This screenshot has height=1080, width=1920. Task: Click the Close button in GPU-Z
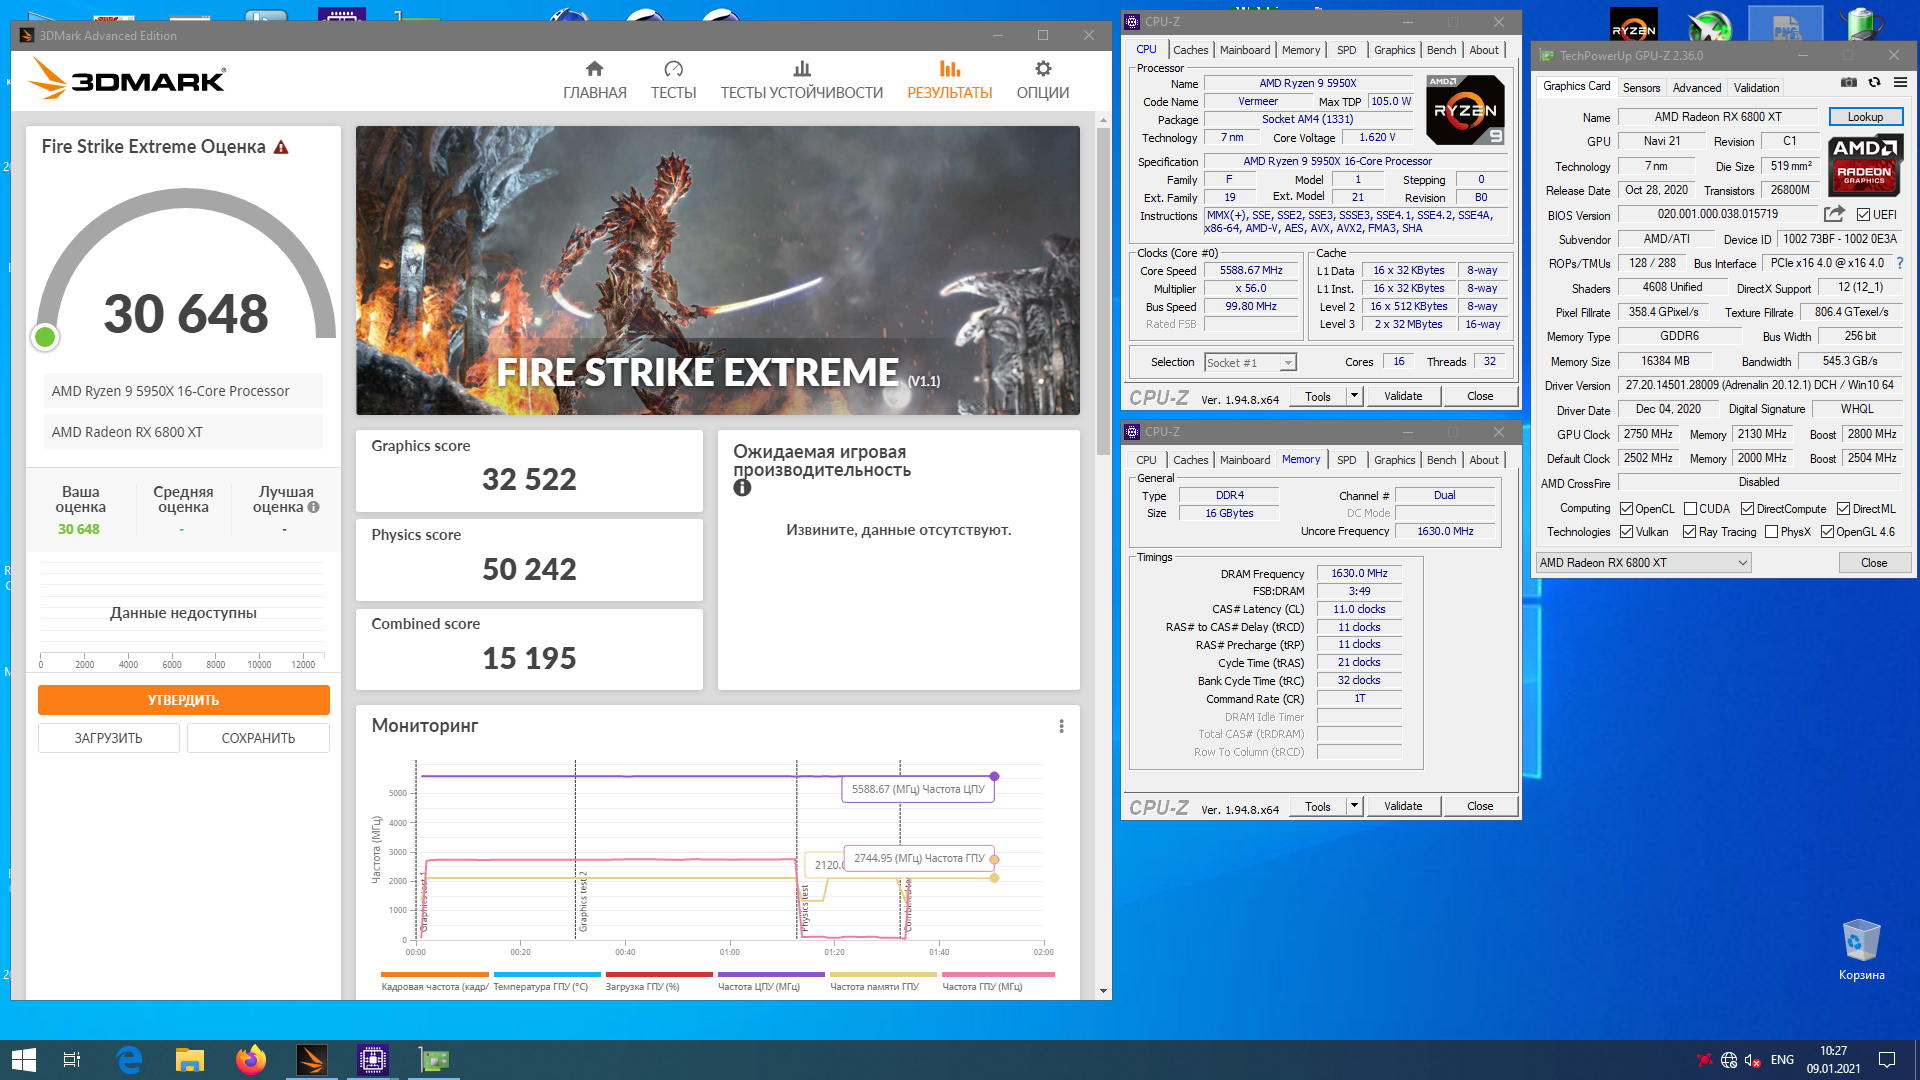(1874, 563)
